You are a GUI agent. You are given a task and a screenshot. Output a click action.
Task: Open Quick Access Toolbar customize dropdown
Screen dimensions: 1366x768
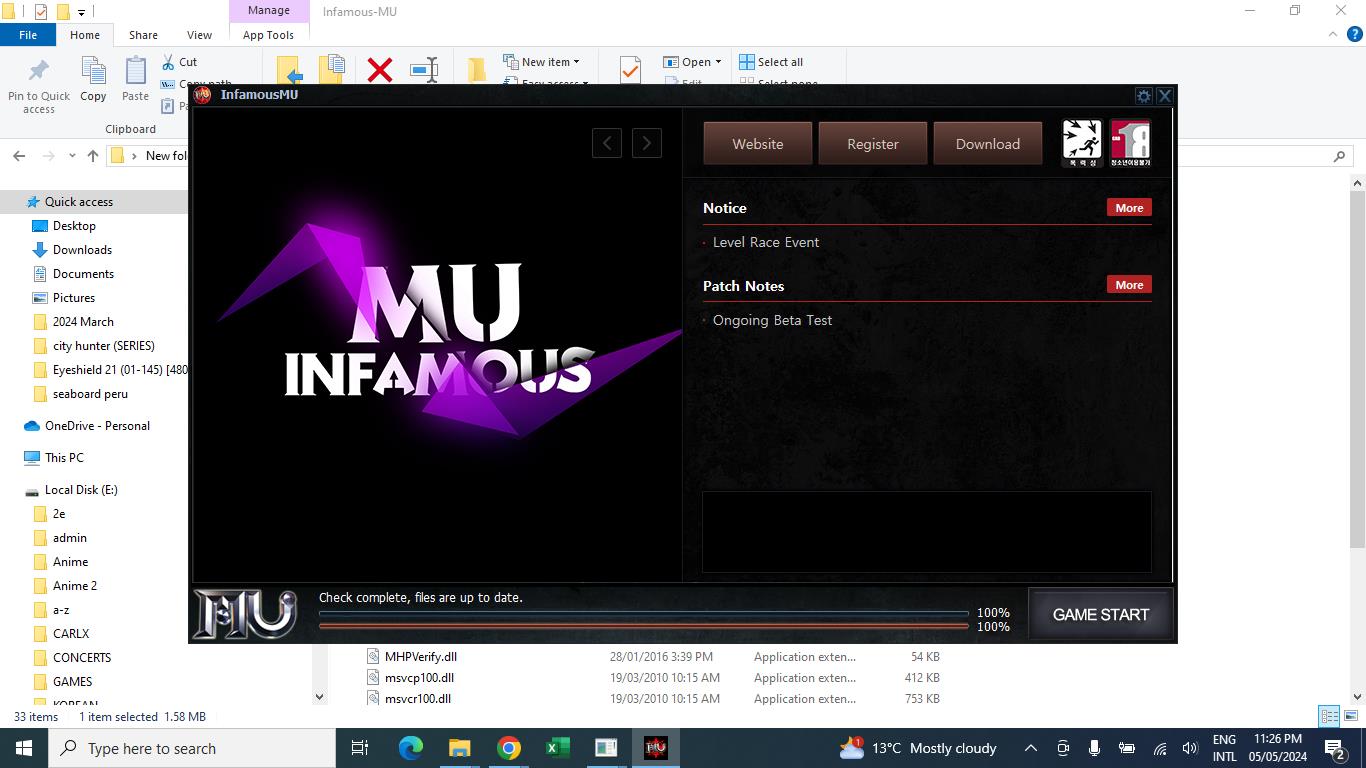tap(82, 12)
